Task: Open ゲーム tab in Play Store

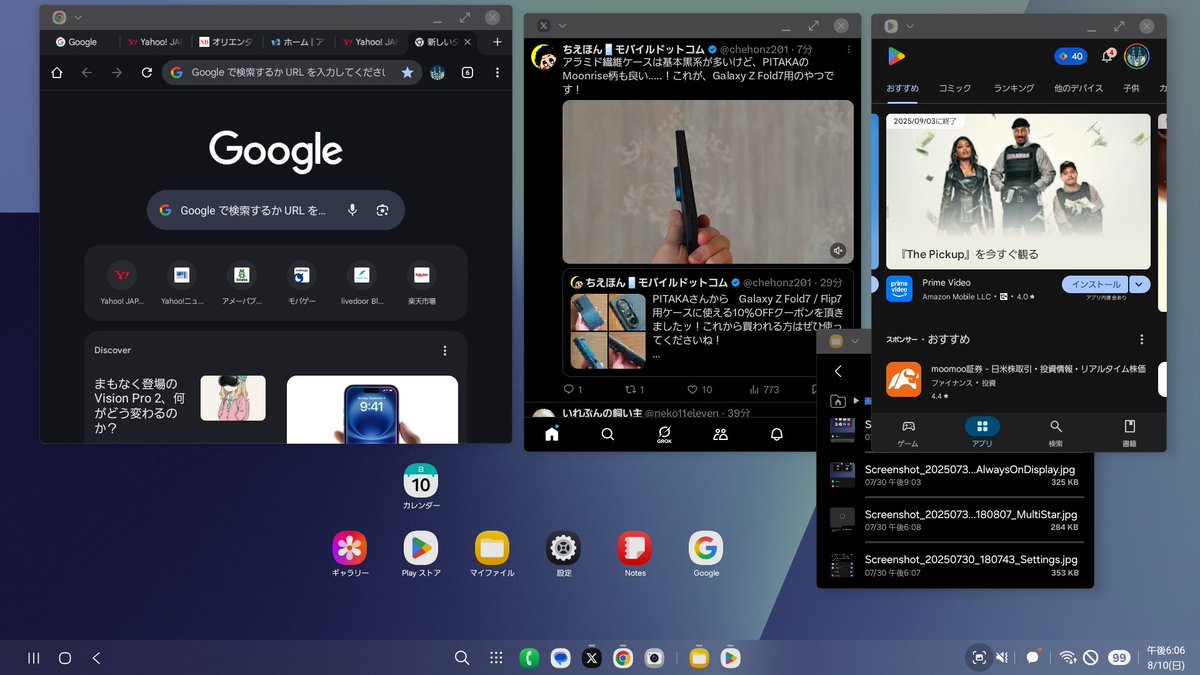Action: click(908, 432)
